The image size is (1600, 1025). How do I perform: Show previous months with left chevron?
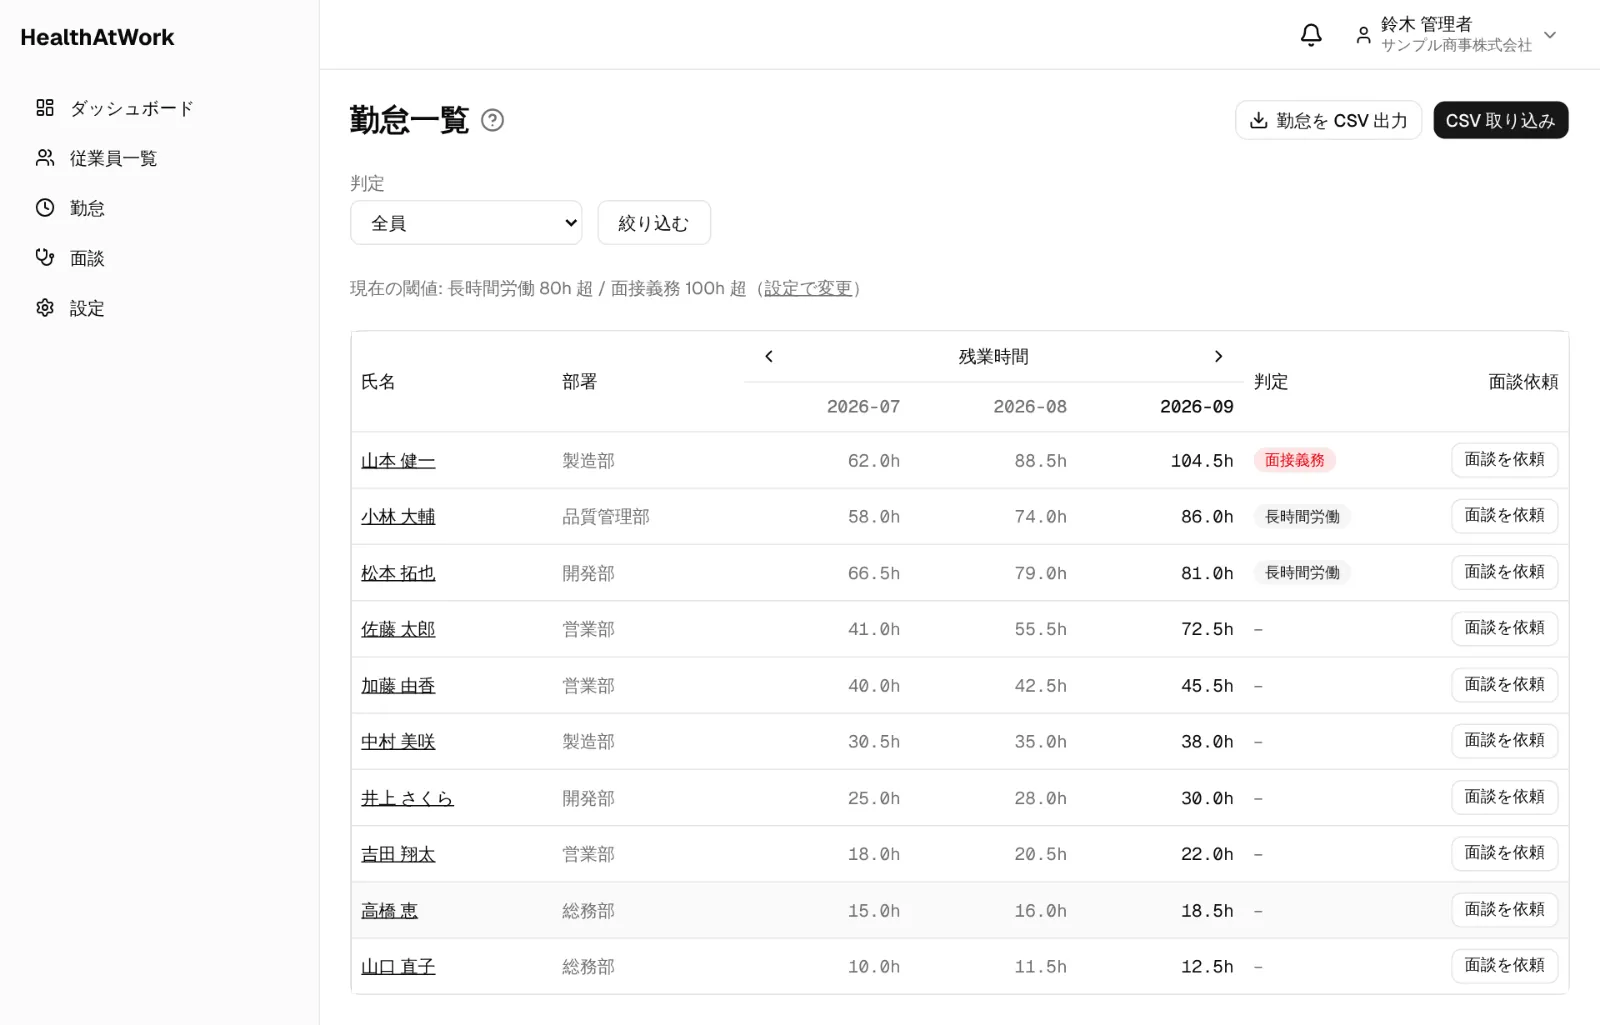click(769, 356)
